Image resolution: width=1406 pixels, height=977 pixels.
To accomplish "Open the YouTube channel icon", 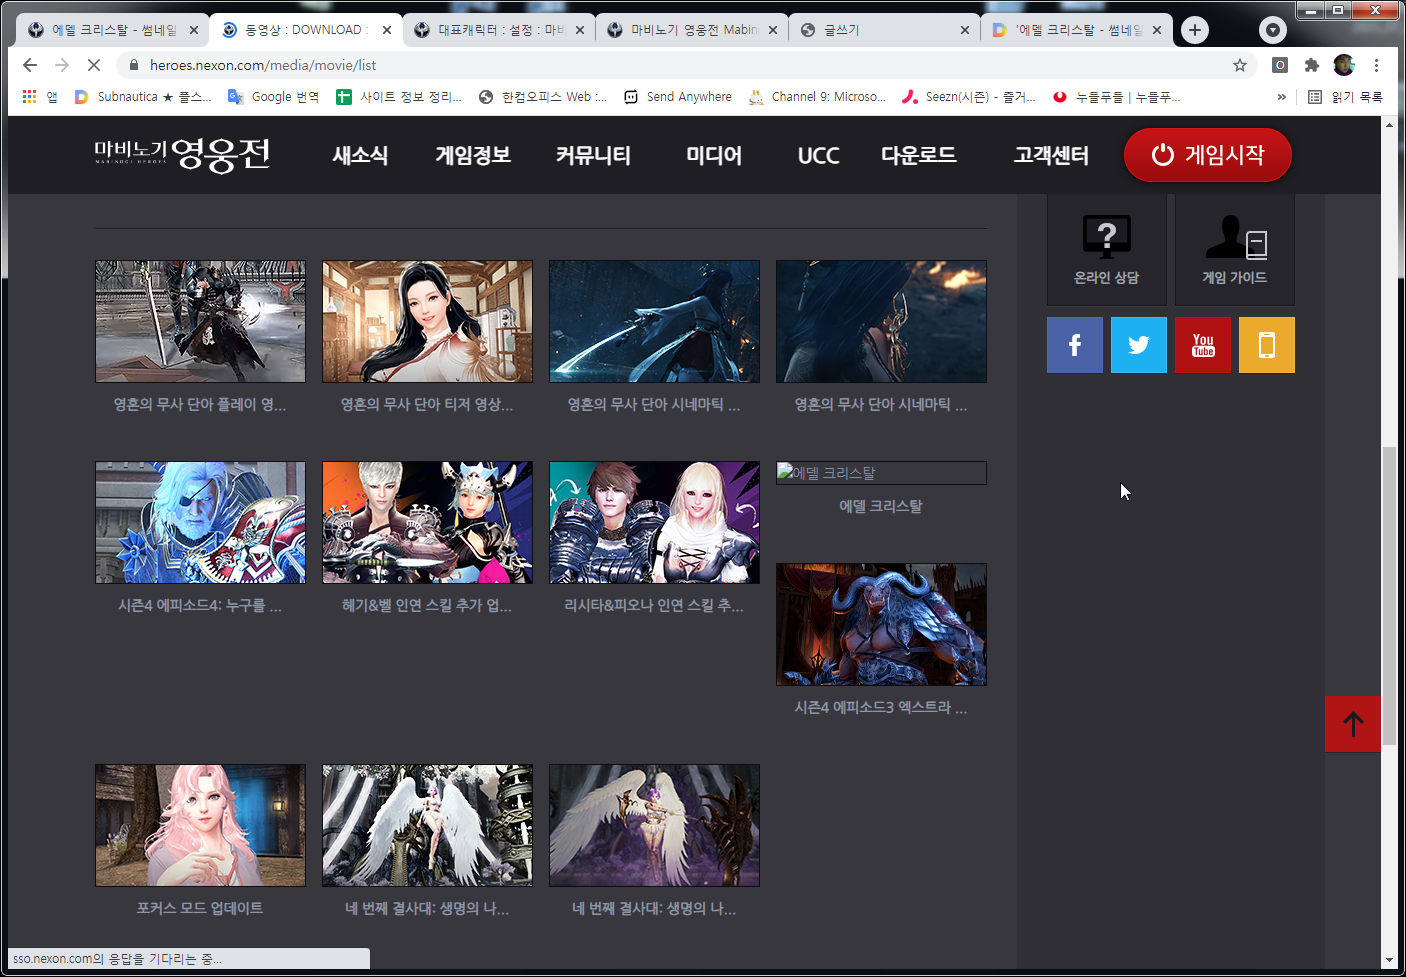I will [1202, 345].
